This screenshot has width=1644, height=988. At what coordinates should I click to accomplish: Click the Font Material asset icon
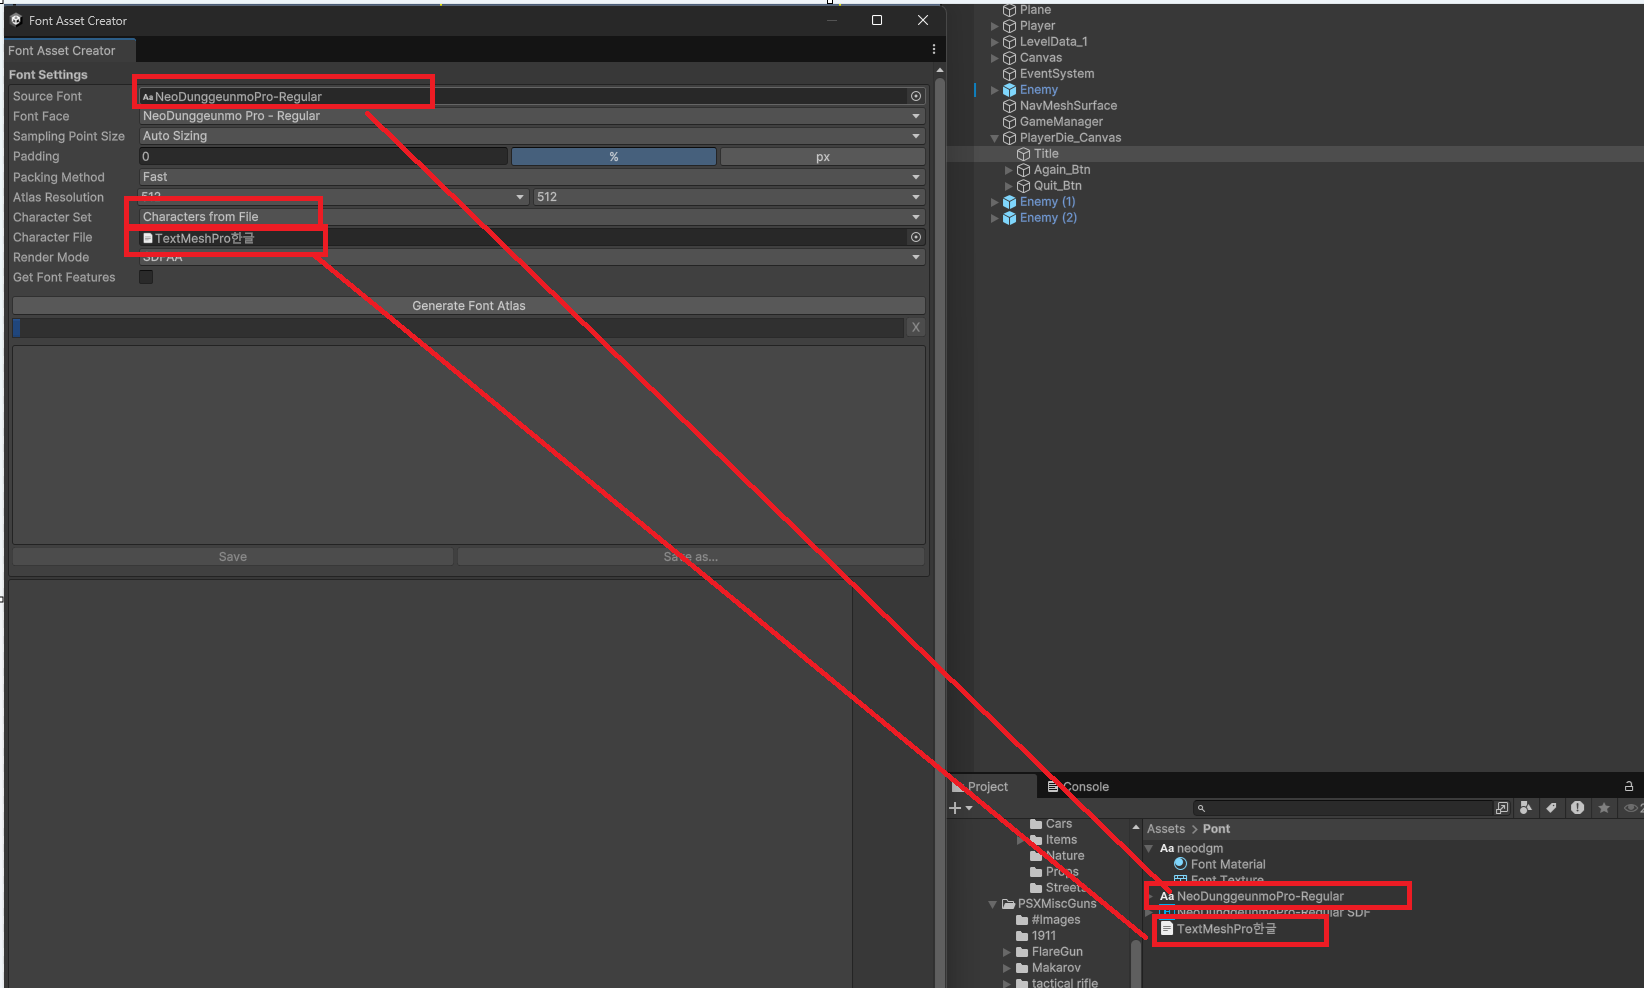click(x=1180, y=864)
